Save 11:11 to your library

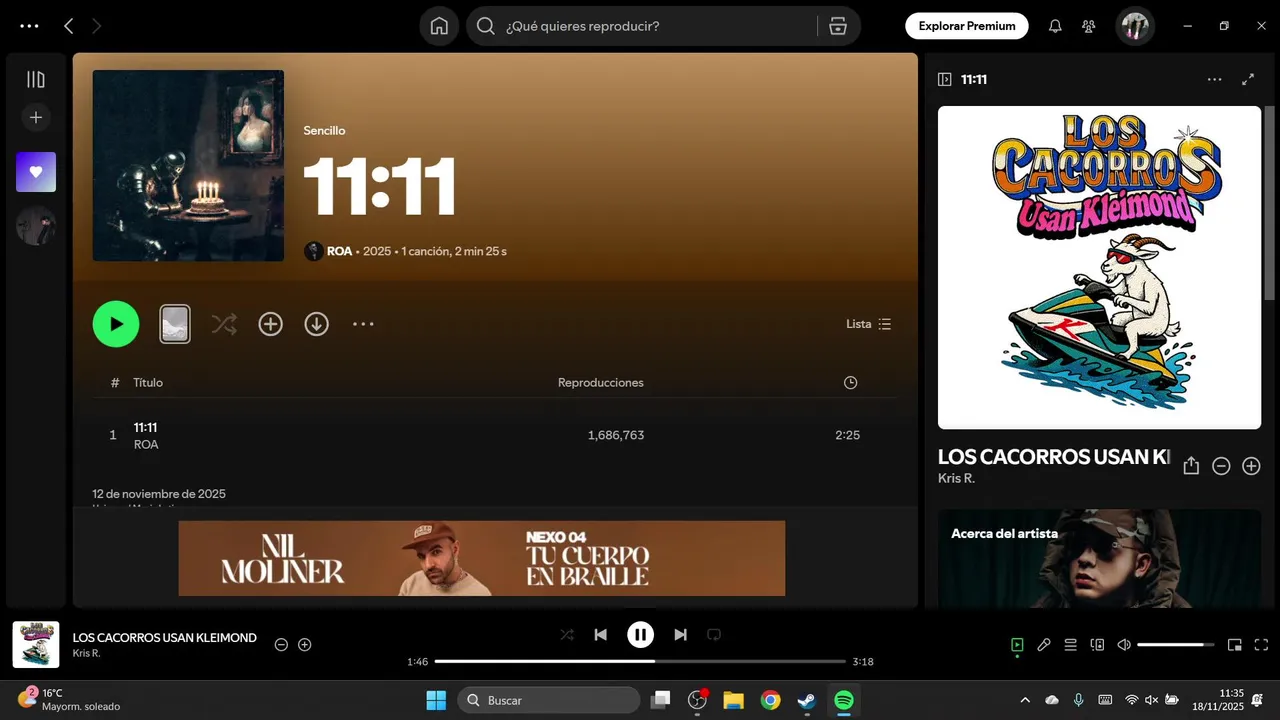tap(271, 324)
